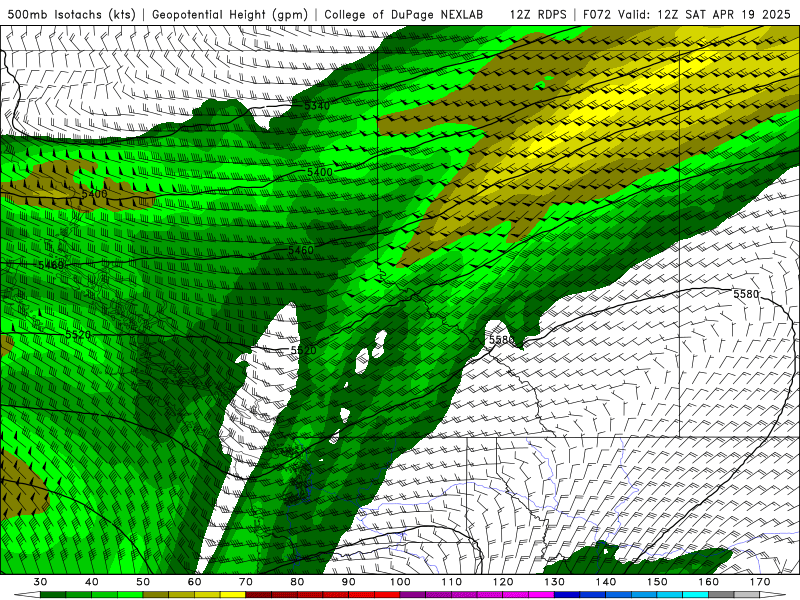Screen dimensions: 800x600
Task: Click the 70 knot color bar label
Action: pyautogui.click(x=246, y=582)
